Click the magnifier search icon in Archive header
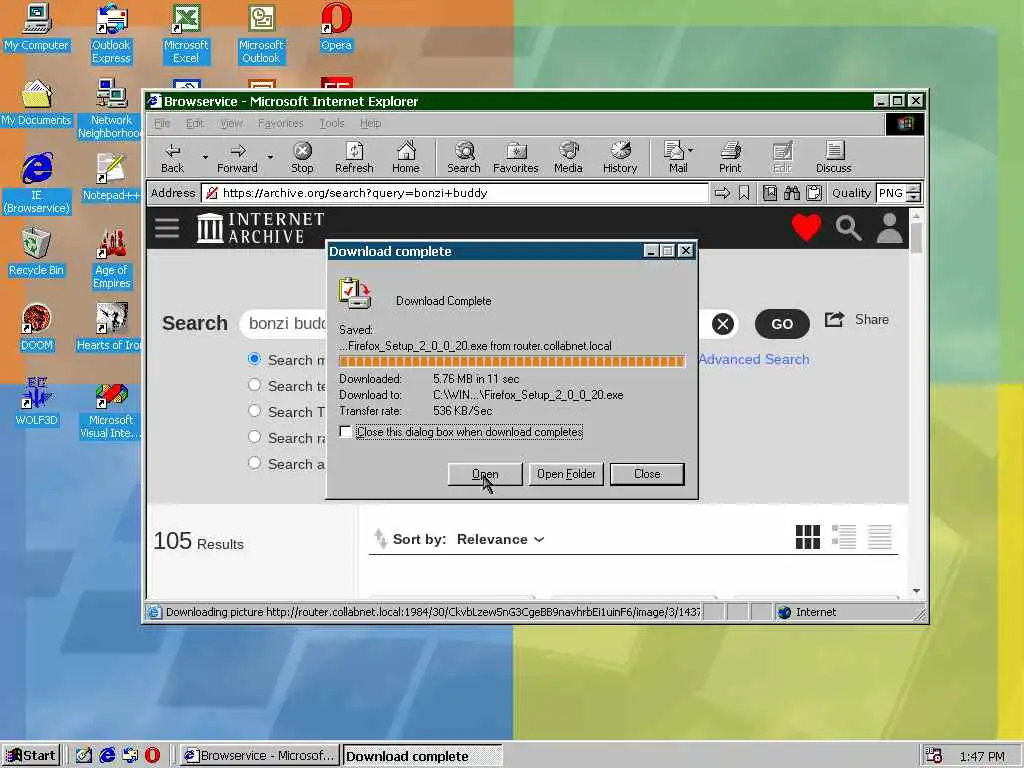 pyautogui.click(x=848, y=228)
